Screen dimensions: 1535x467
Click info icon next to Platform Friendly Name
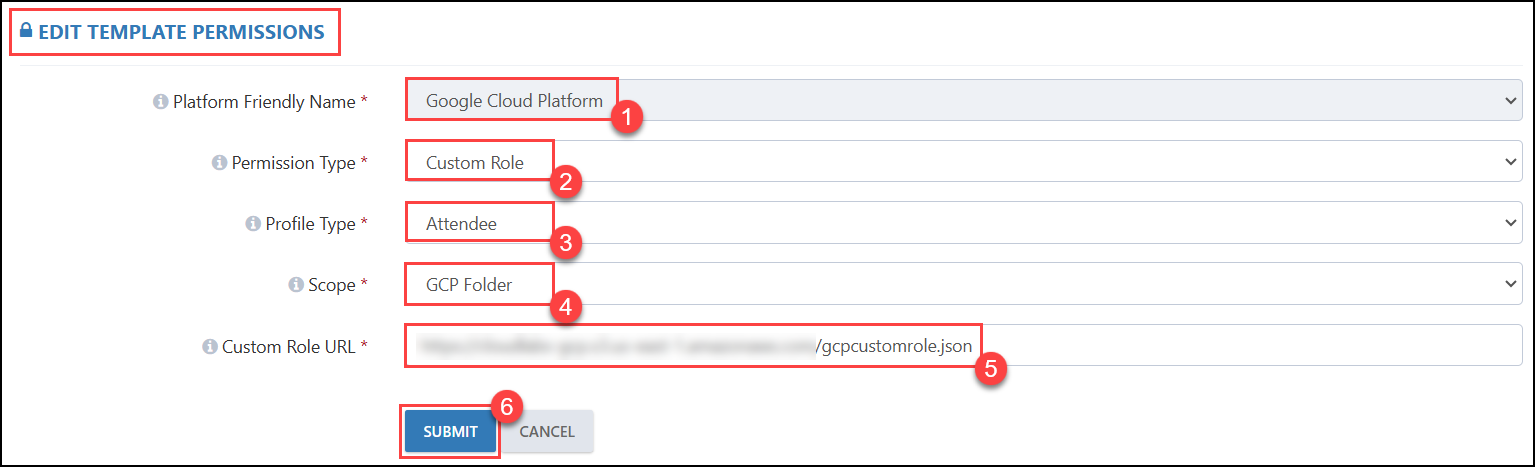tap(160, 102)
